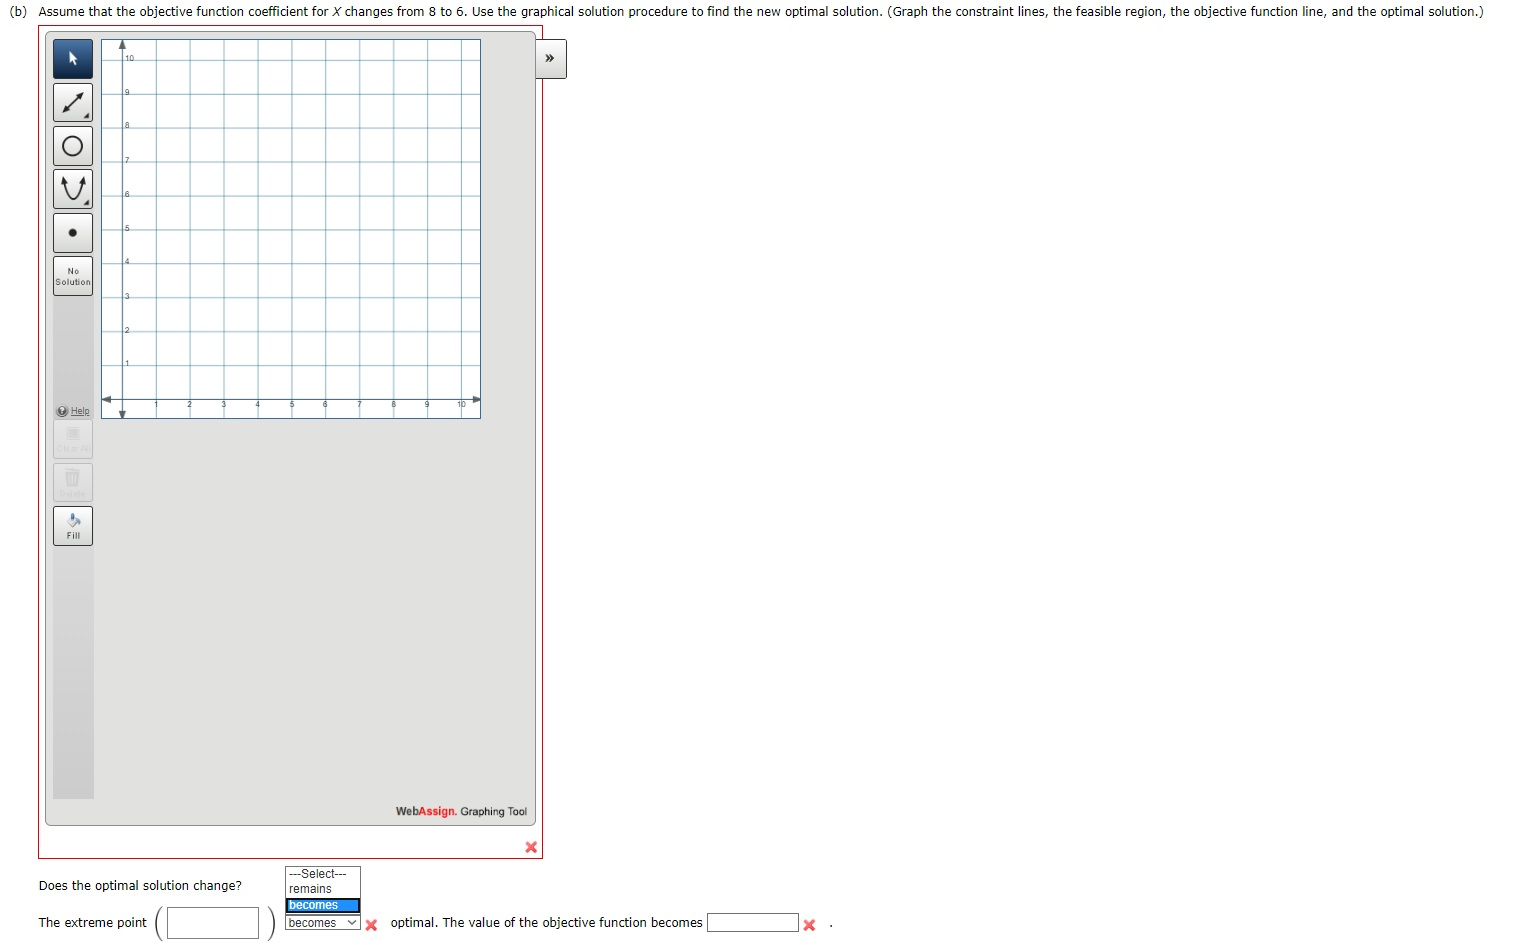The image size is (1521, 945).
Task: Click the red X below the graphing tool
Action: (531, 847)
